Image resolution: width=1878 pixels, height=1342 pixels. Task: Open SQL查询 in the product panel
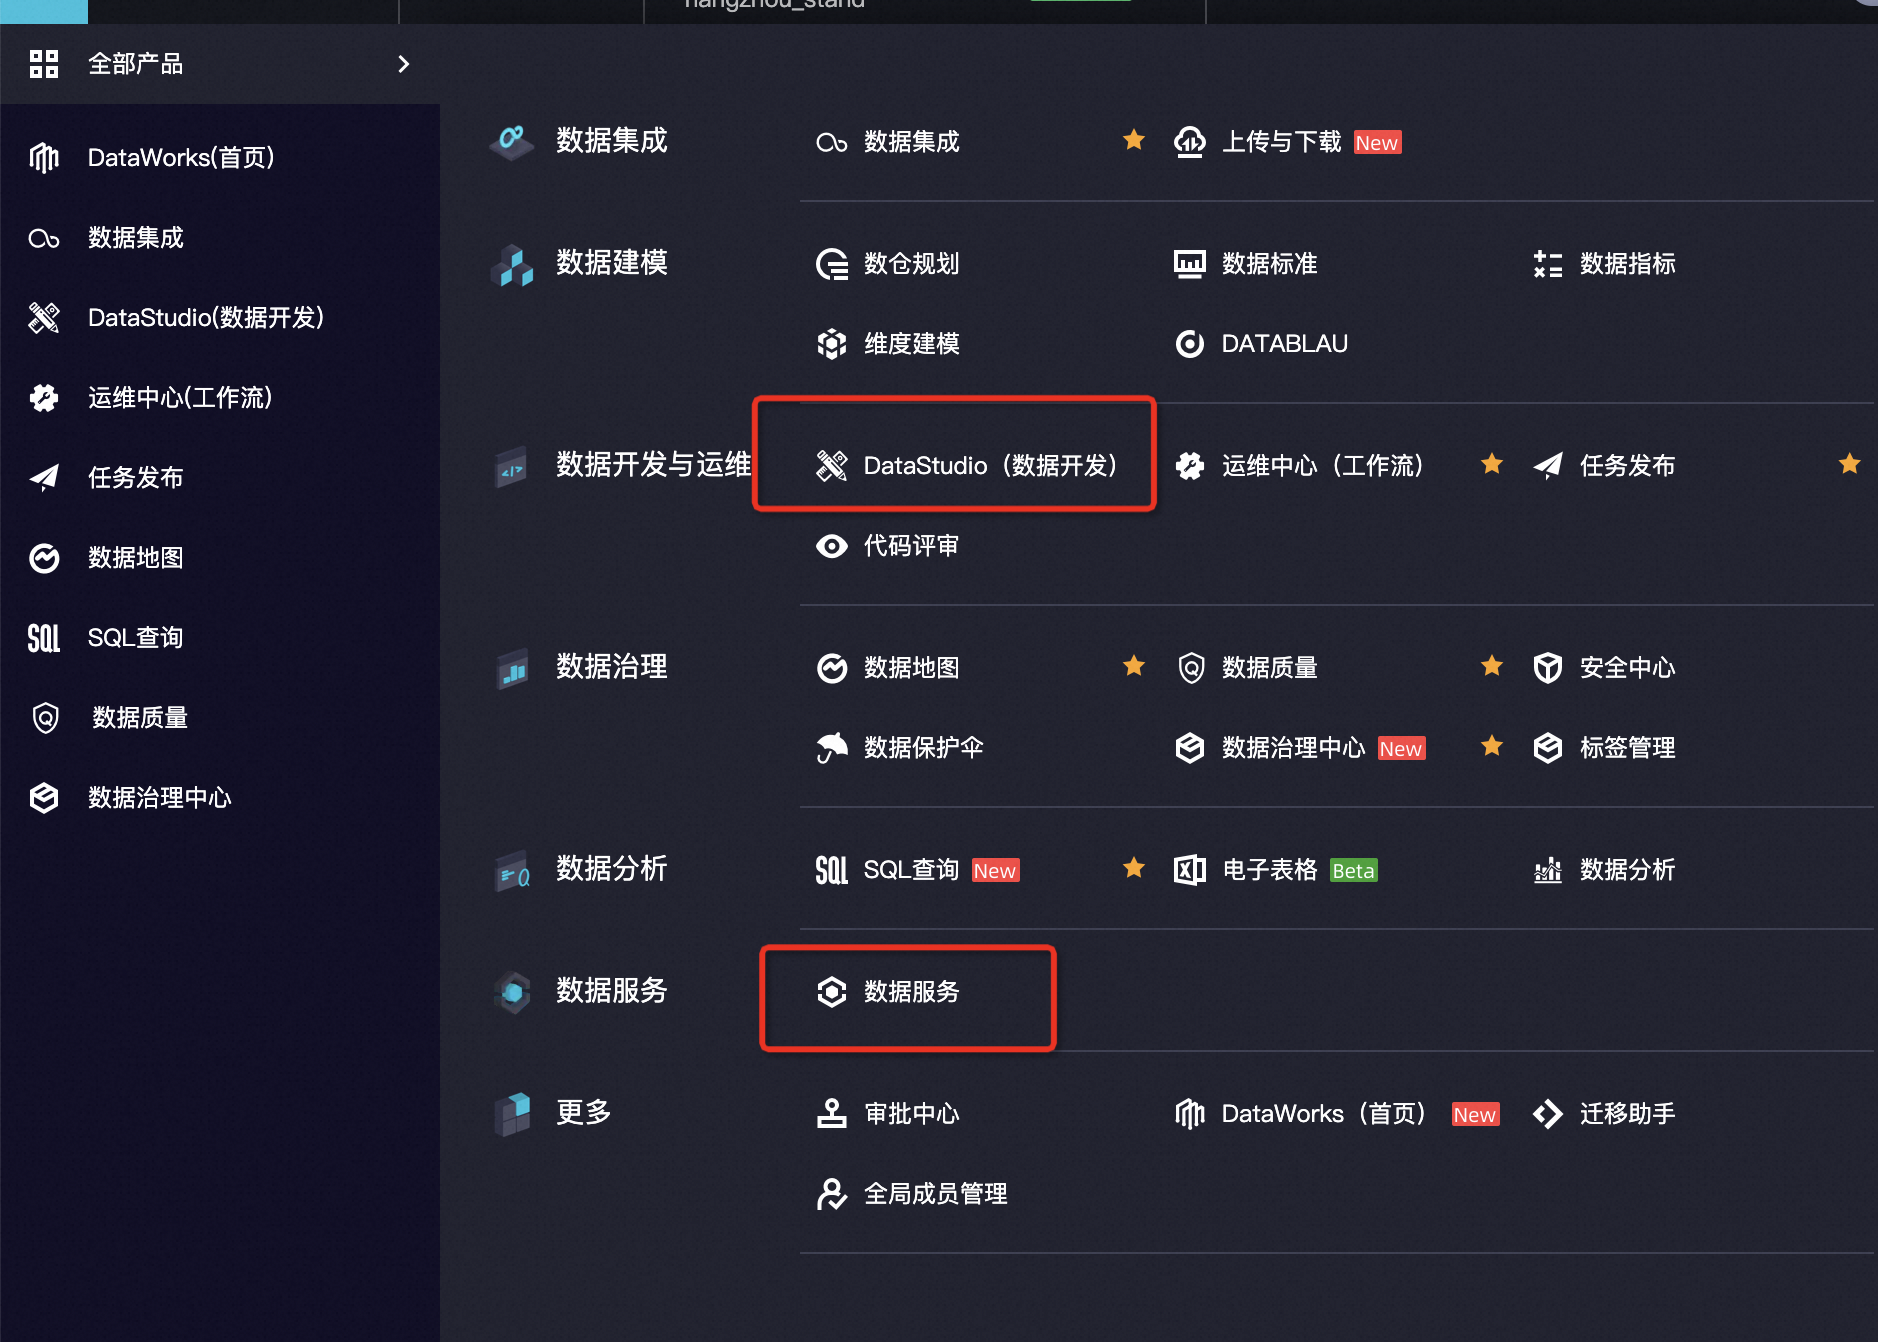pyautogui.click(x=912, y=870)
